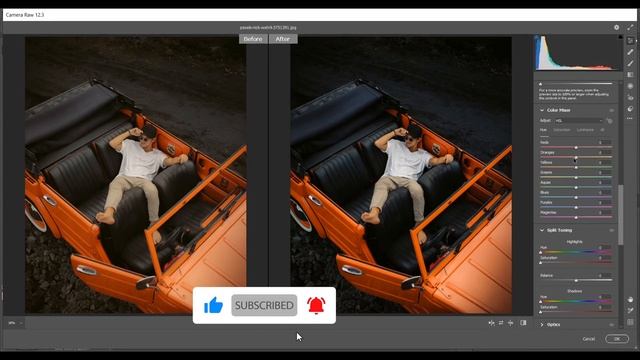
Task: Hide Optics edits with eye icon
Action: 611,324
